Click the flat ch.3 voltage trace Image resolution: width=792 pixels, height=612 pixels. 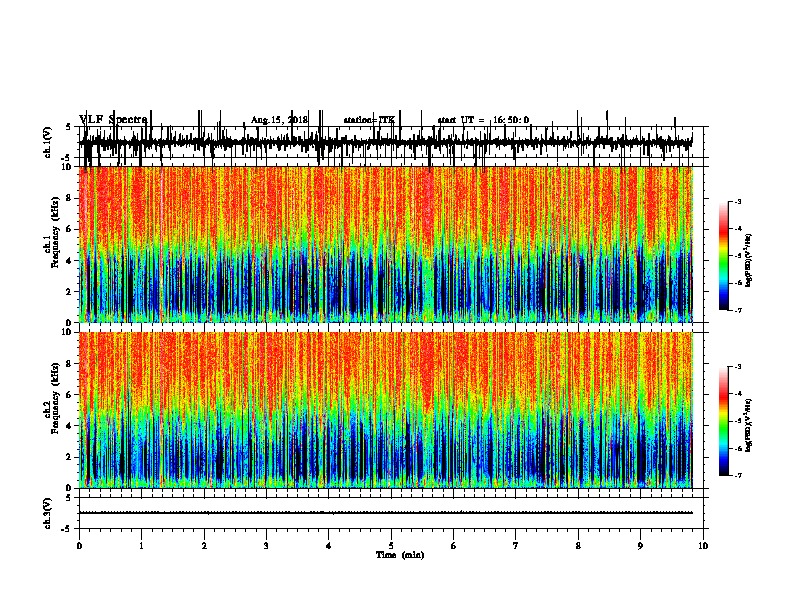(386, 513)
